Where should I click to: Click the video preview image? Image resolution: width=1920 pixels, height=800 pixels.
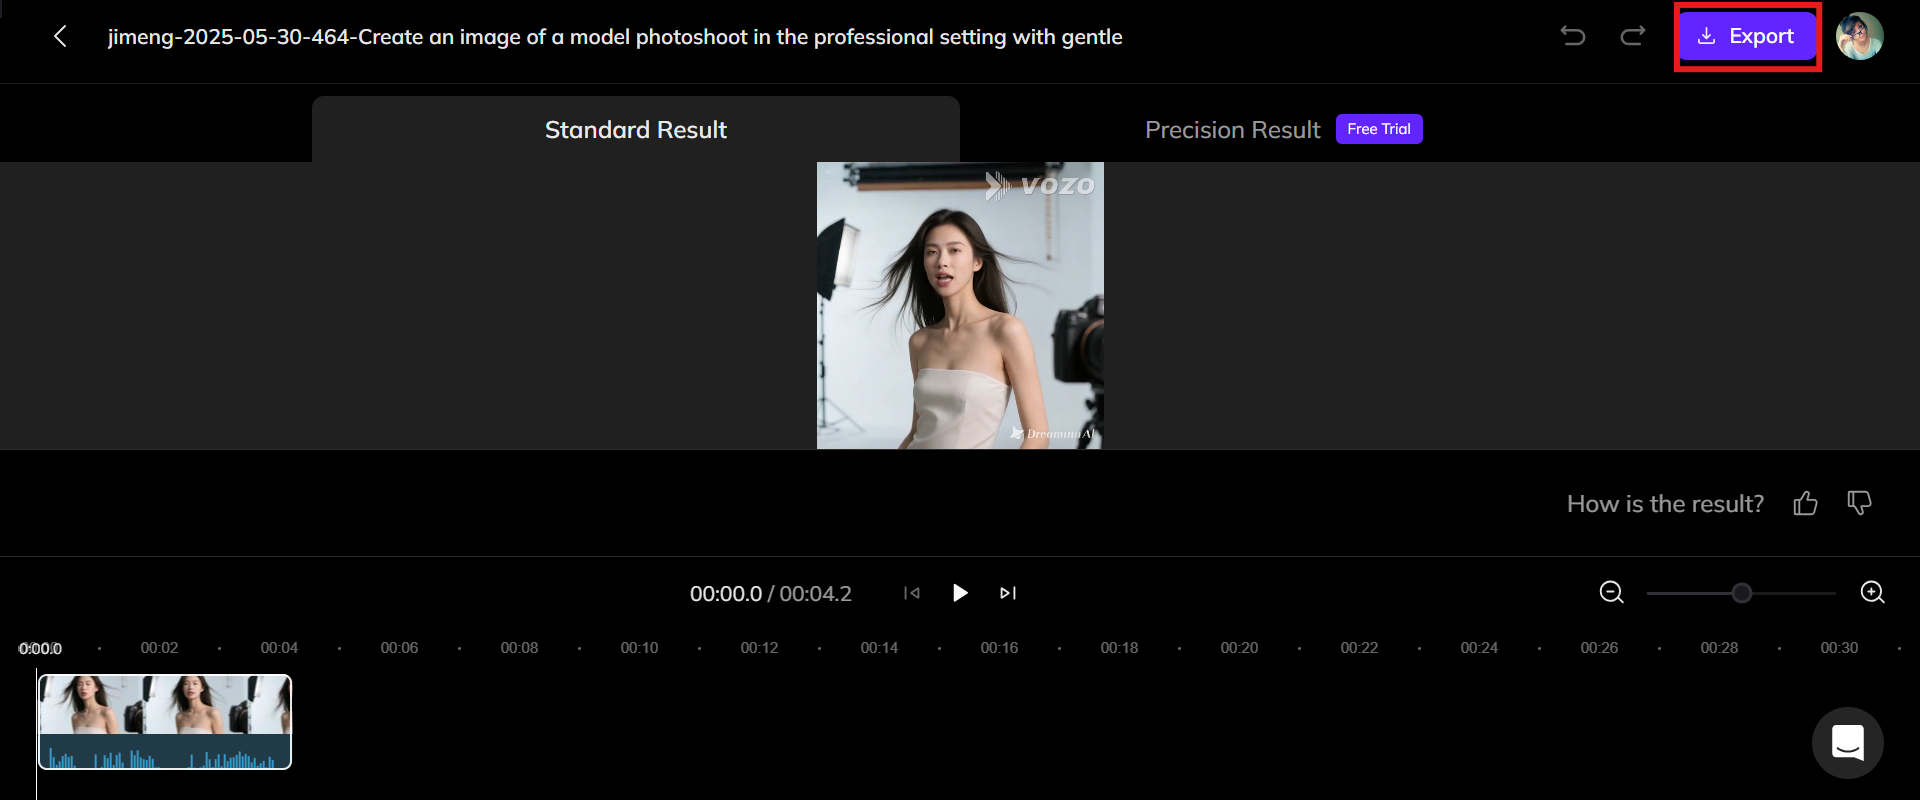coord(960,305)
